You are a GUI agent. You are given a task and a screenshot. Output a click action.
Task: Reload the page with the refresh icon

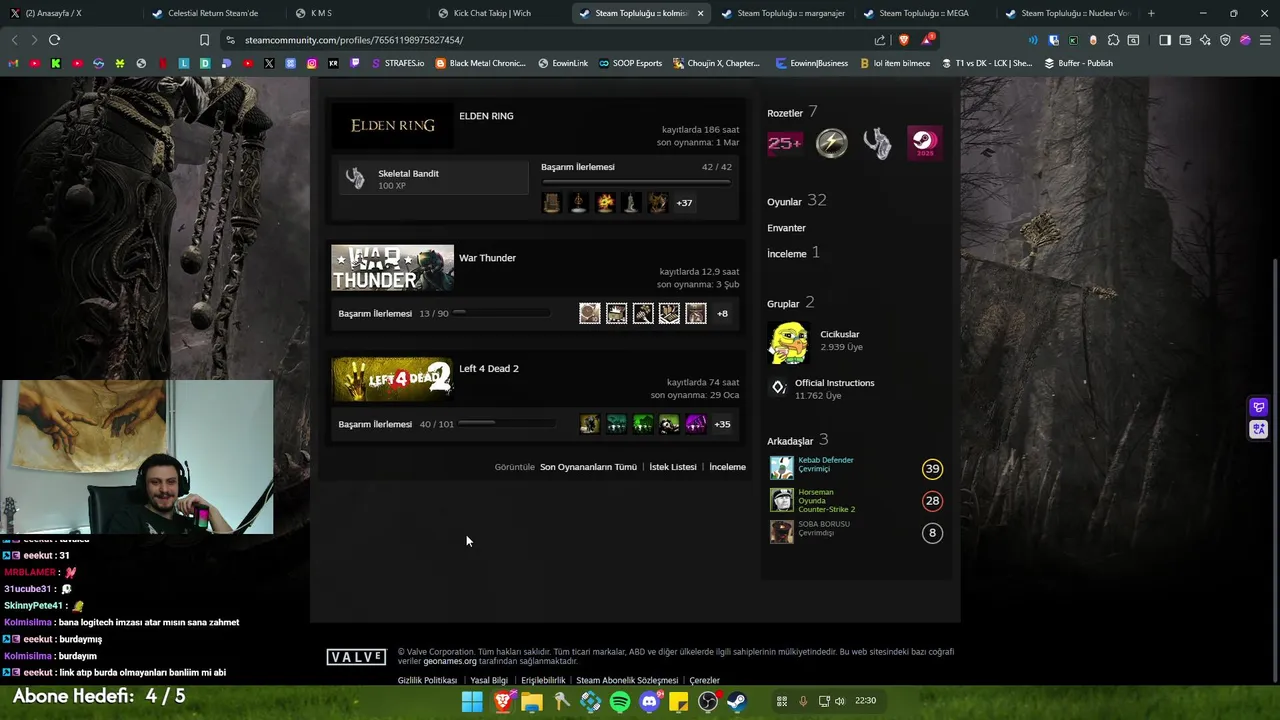(x=54, y=40)
